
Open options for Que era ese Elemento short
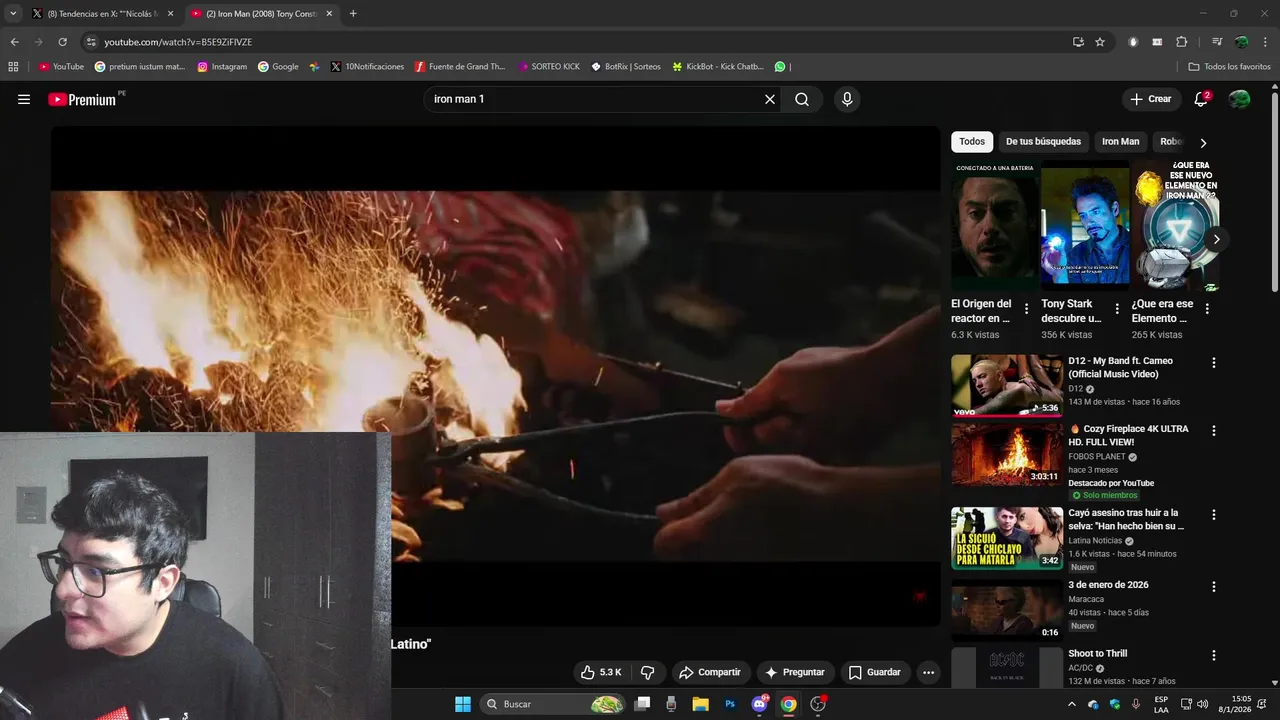click(1207, 309)
